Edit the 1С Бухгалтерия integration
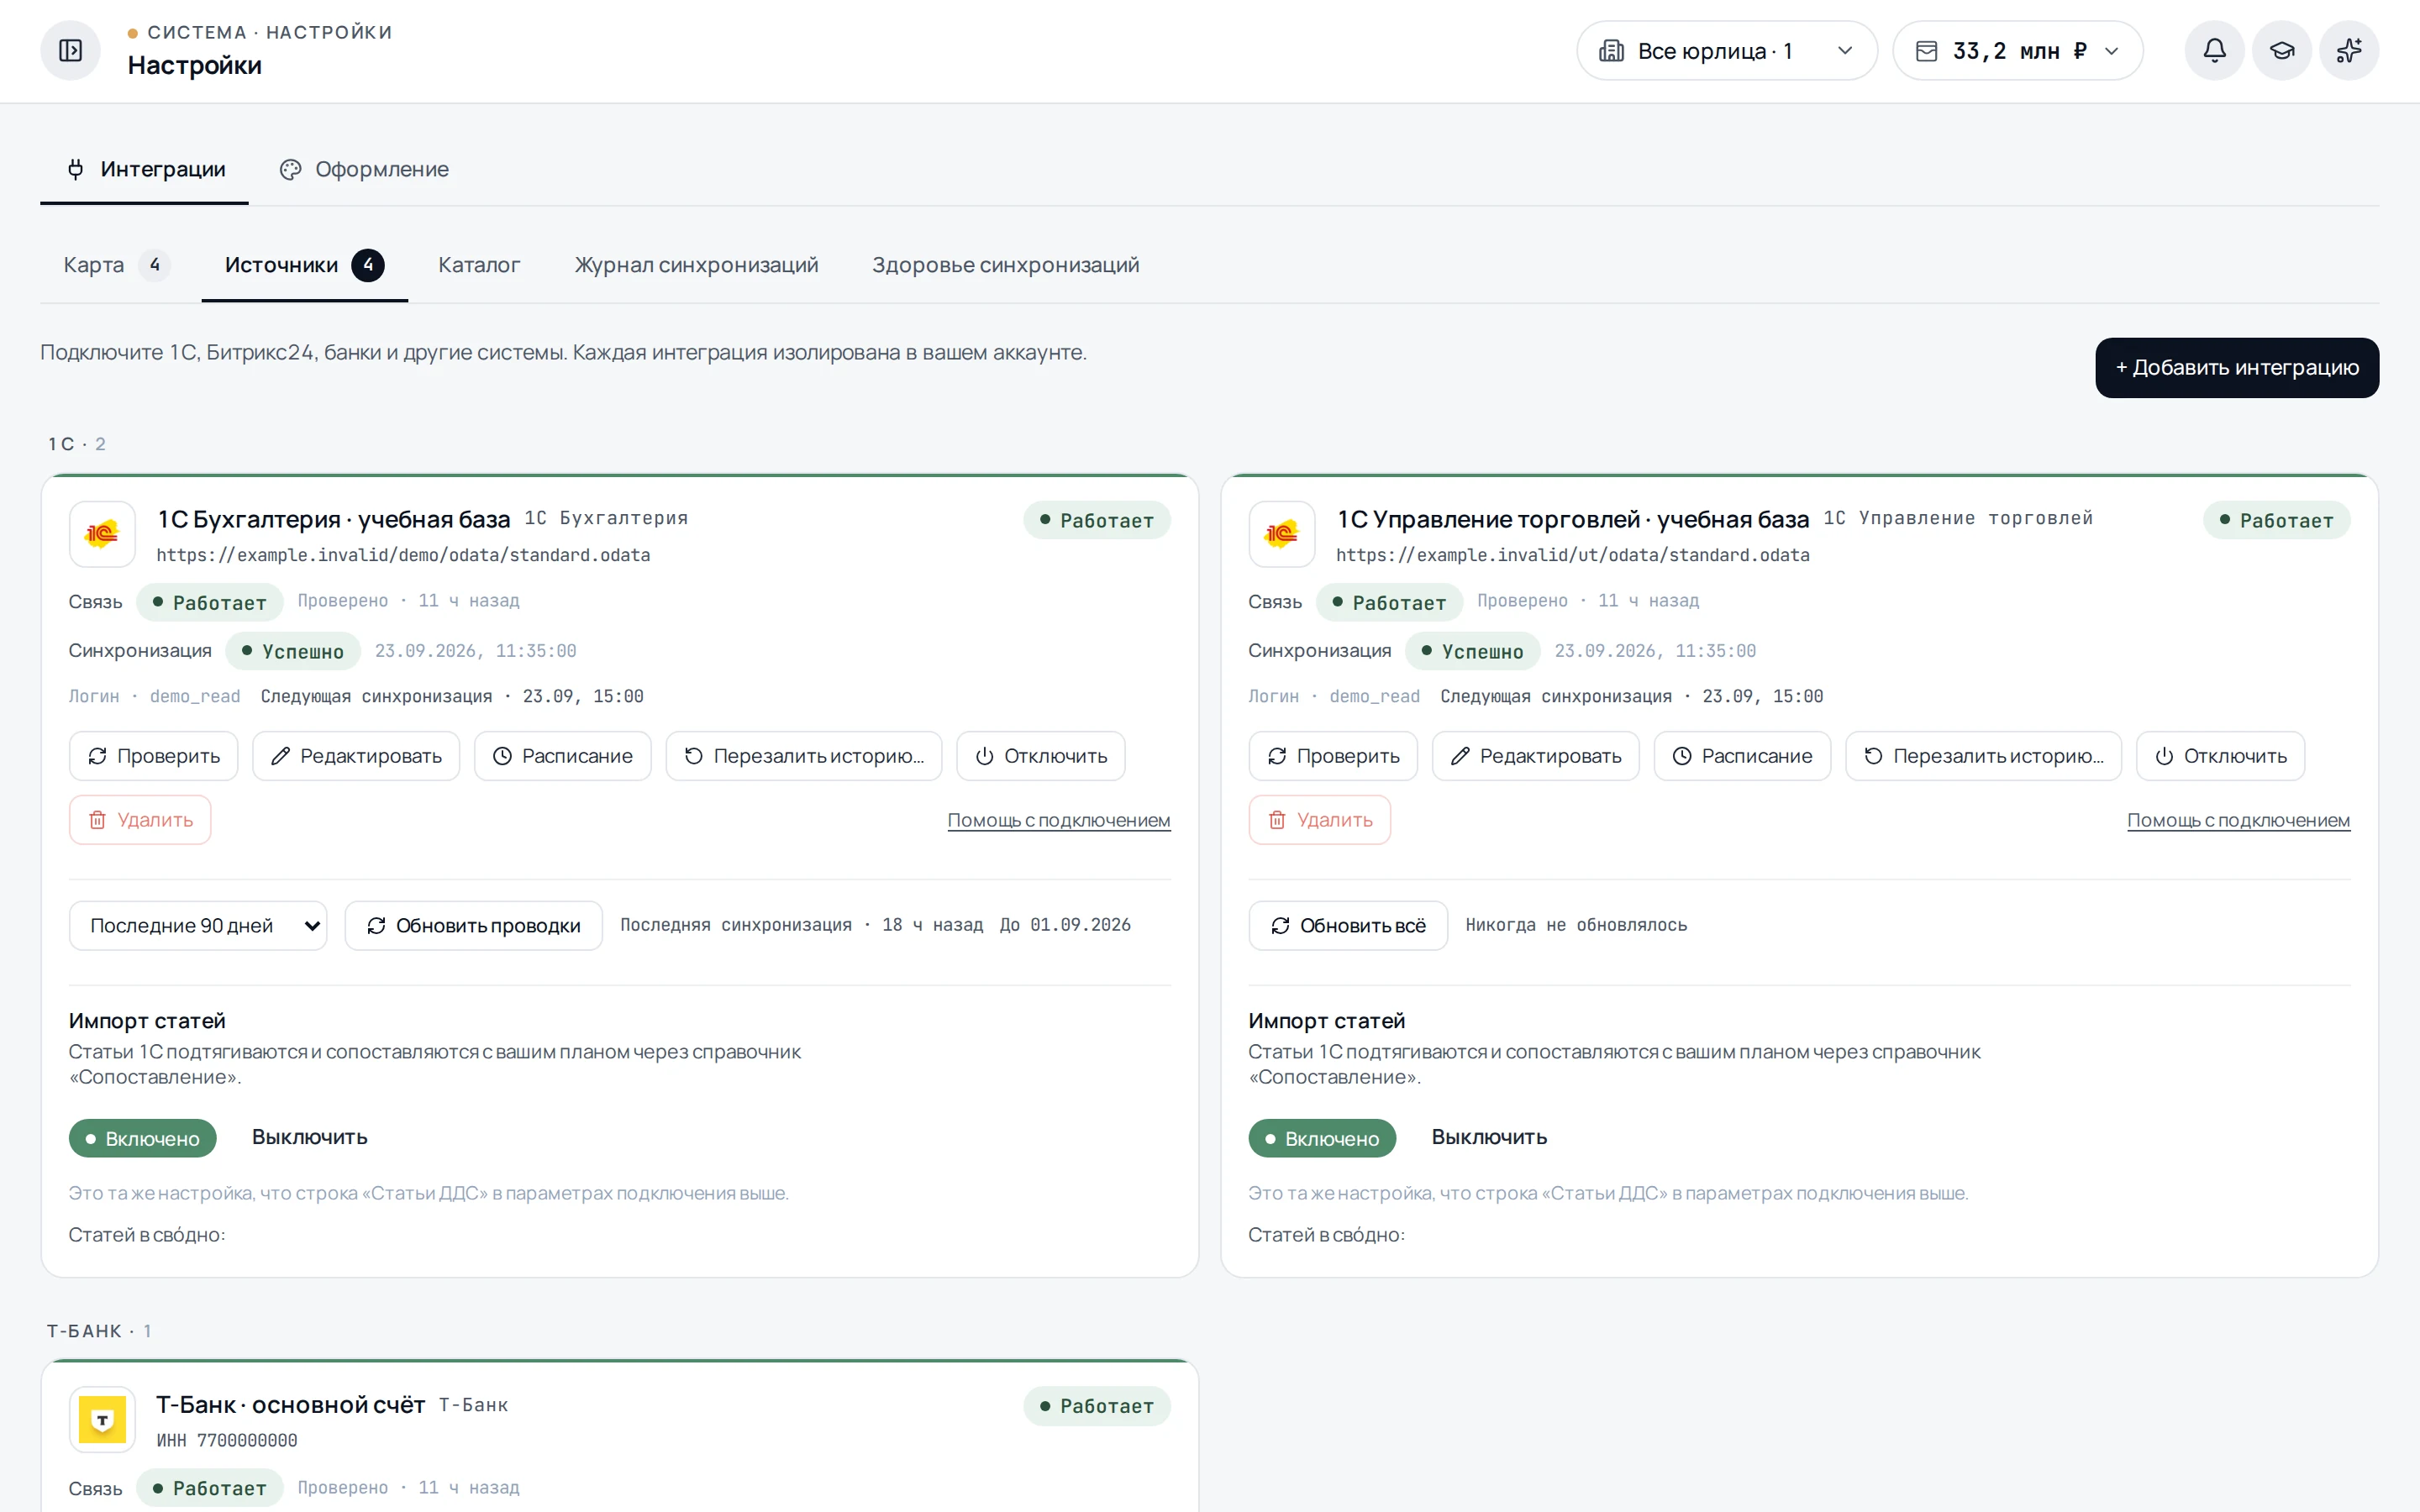 (356, 756)
